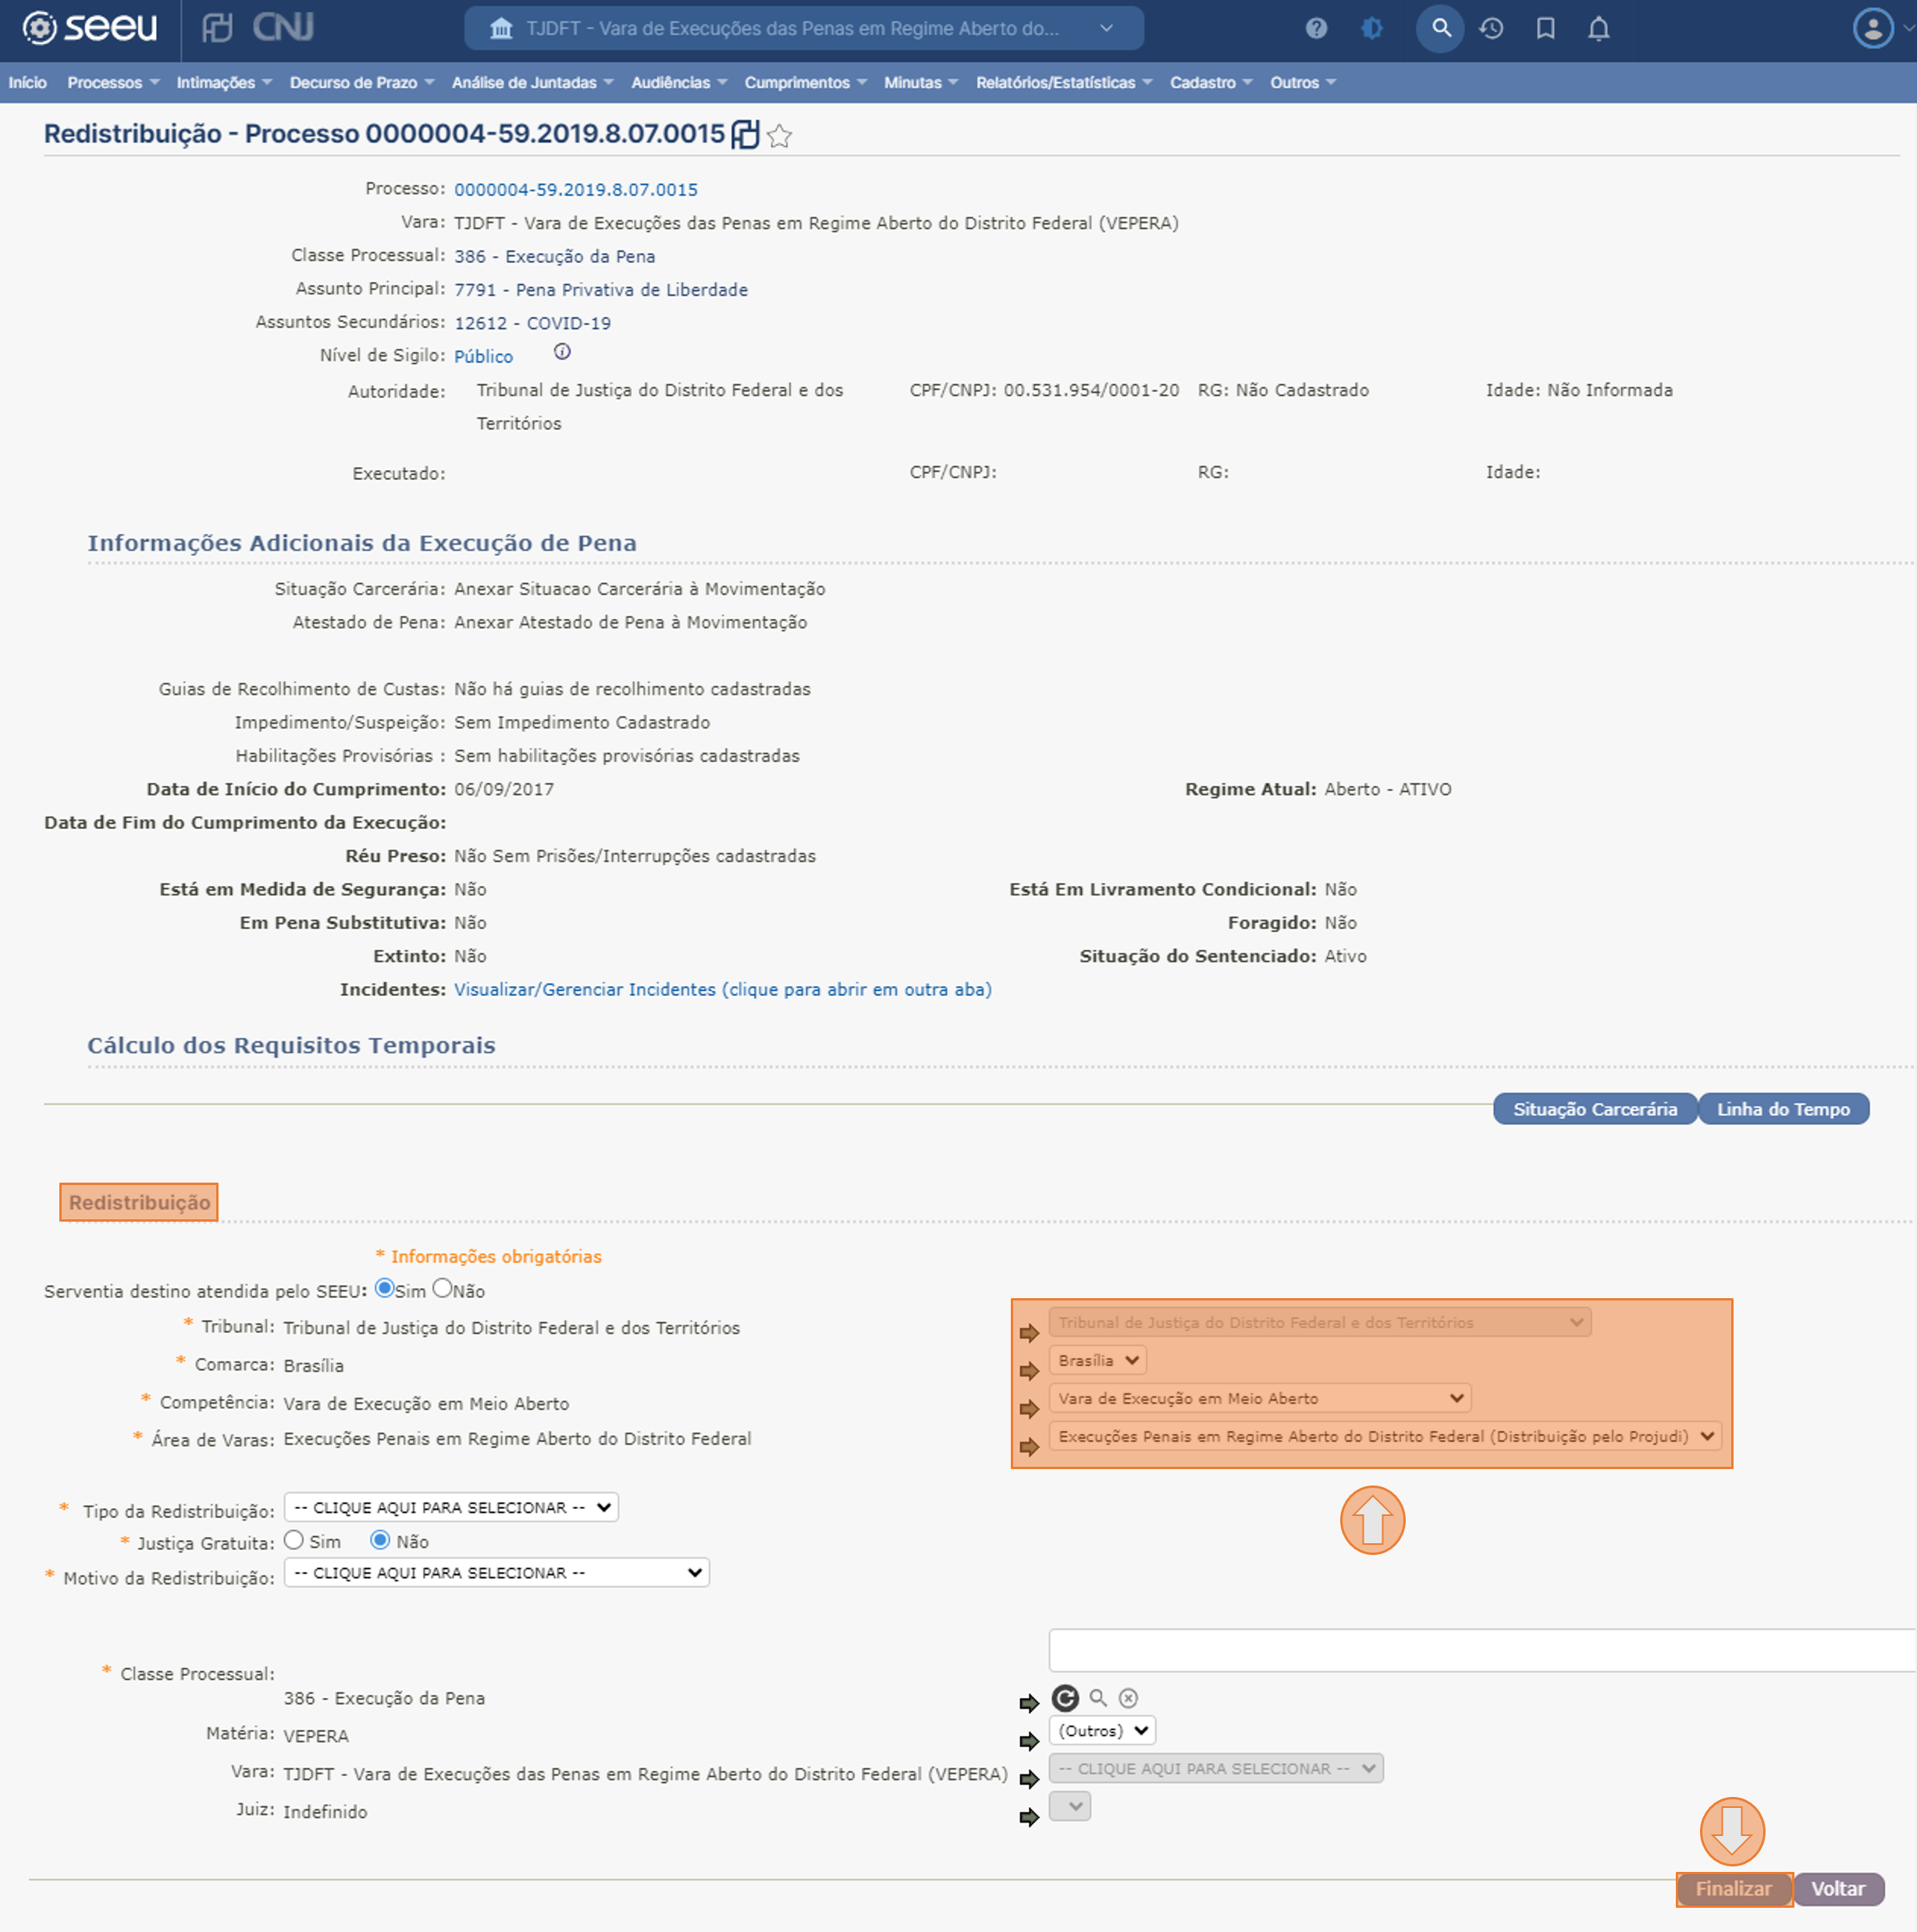The width and height of the screenshot is (1917, 1932).
Task: Open the Tipo da Redistribuição dropdown
Action: point(451,1507)
